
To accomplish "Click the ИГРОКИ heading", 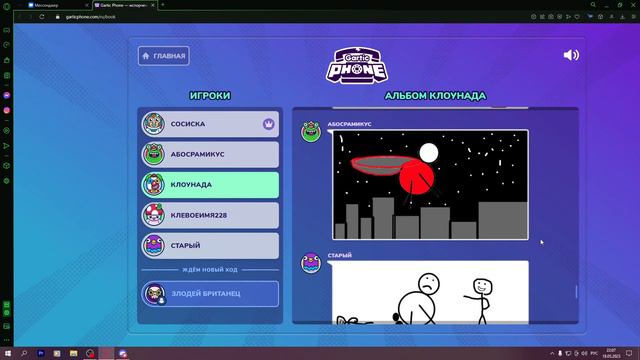I will [210, 96].
